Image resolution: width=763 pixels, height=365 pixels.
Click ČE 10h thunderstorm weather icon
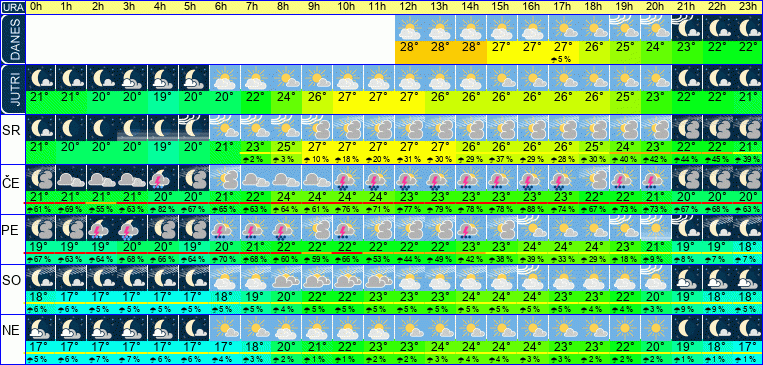coord(348,178)
